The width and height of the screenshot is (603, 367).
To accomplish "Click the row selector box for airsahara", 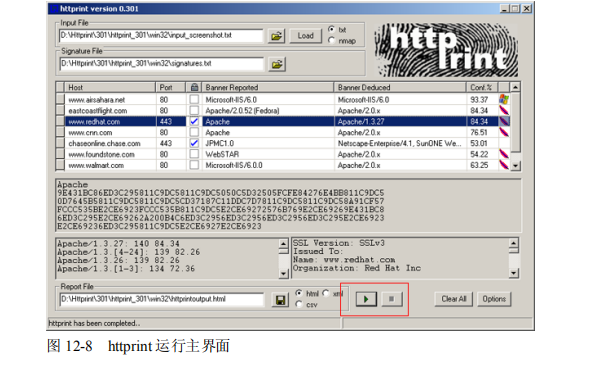I will [60, 100].
